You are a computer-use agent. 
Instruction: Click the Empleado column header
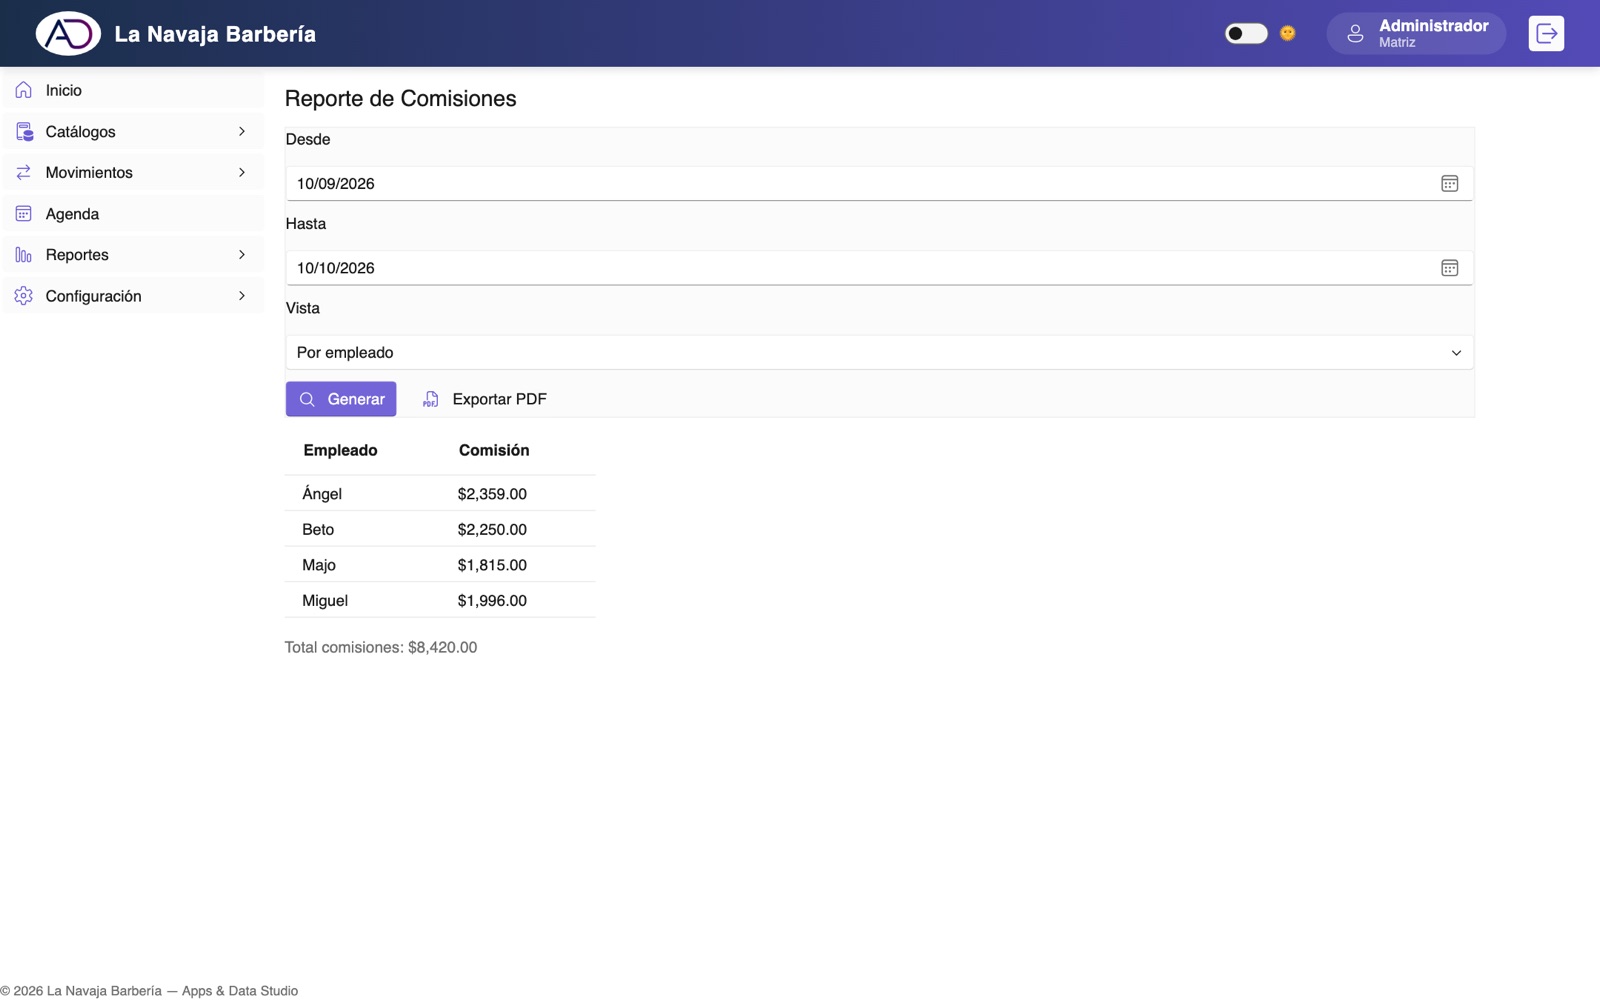tap(340, 450)
